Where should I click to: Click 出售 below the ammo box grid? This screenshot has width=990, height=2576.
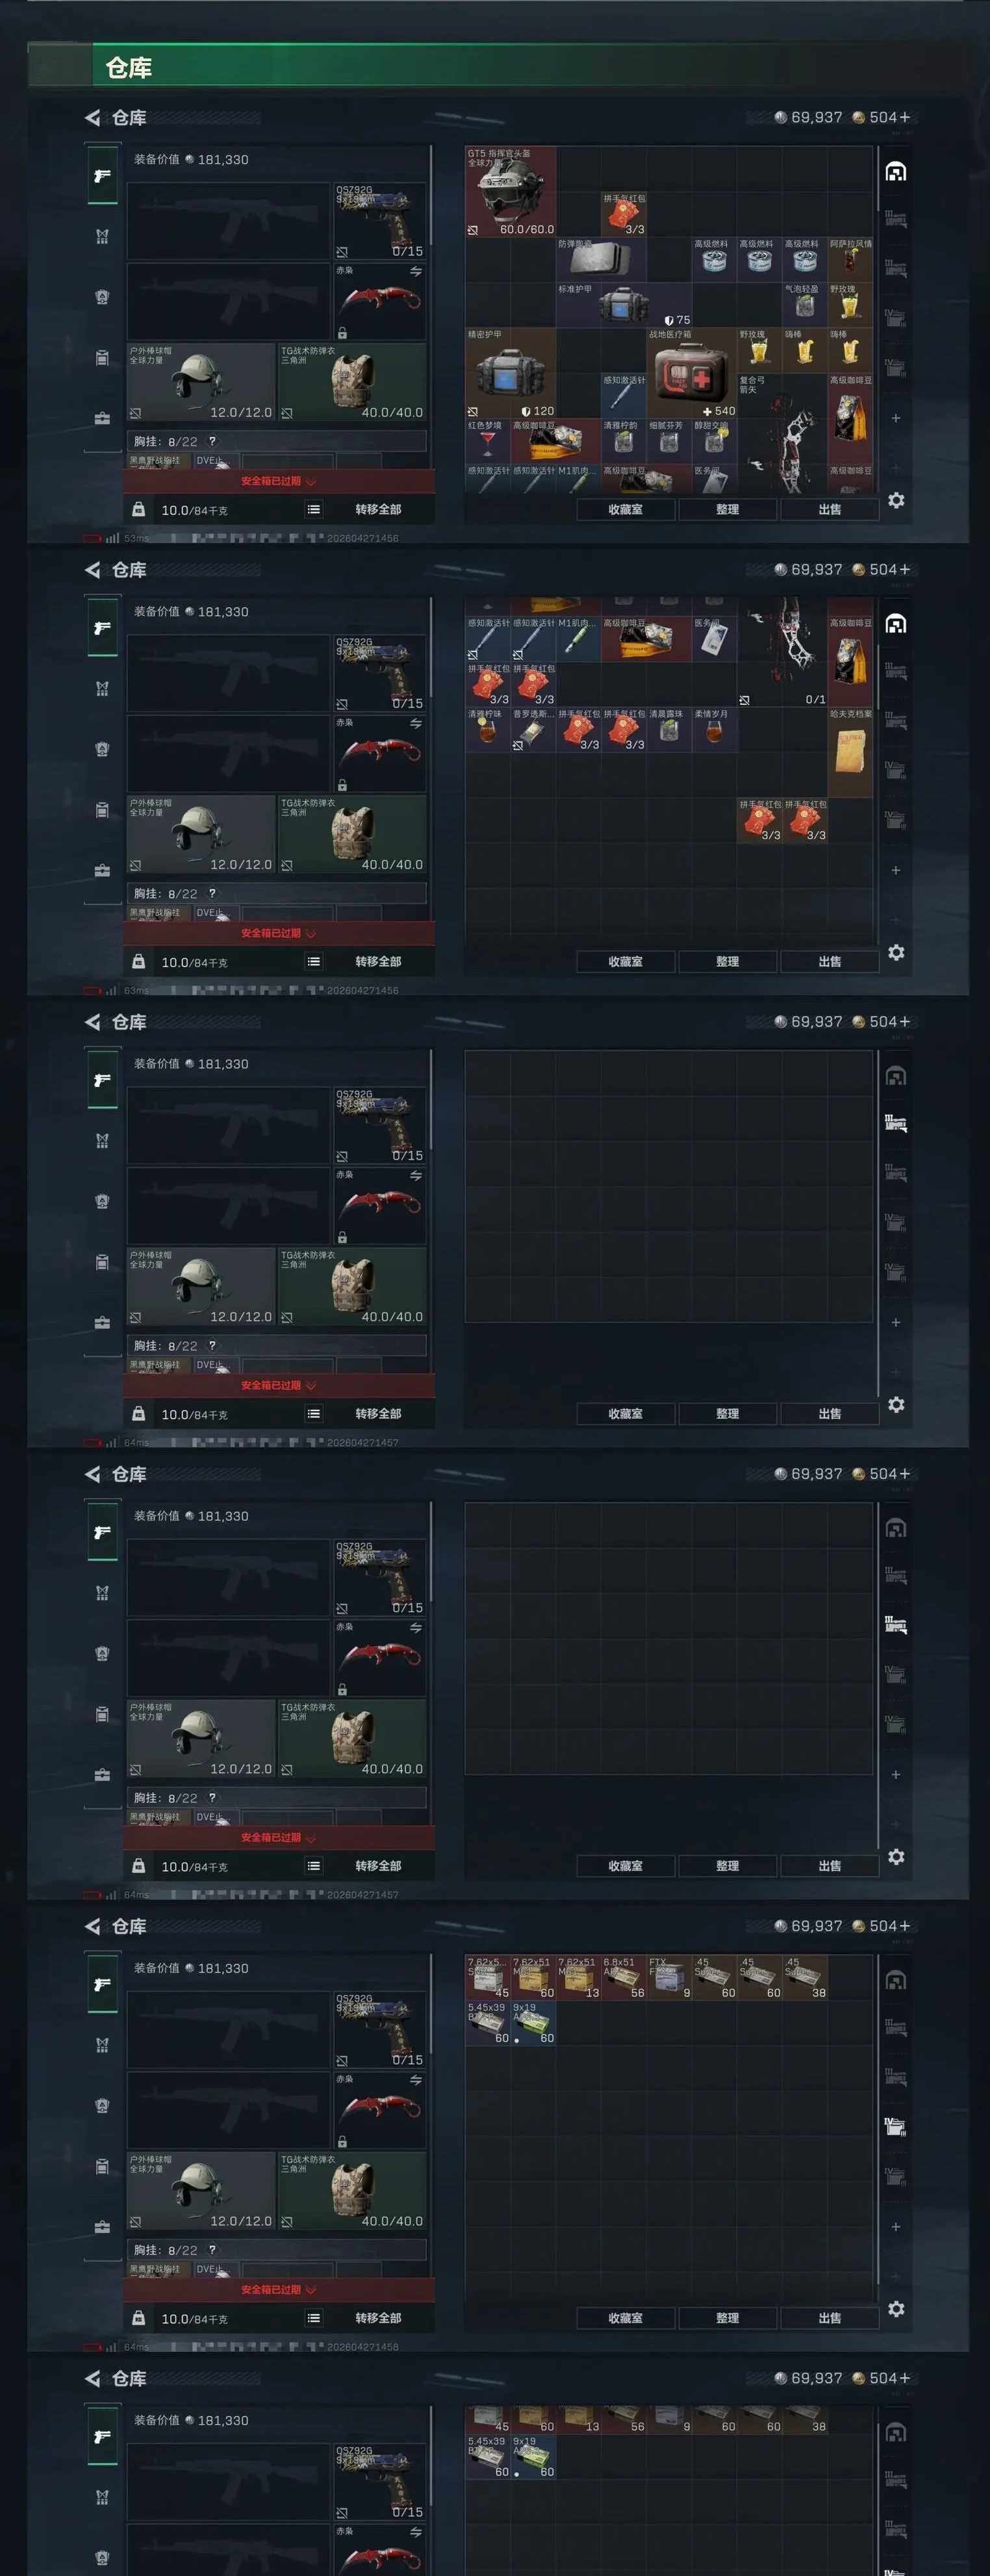pyautogui.click(x=829, y=2317)
